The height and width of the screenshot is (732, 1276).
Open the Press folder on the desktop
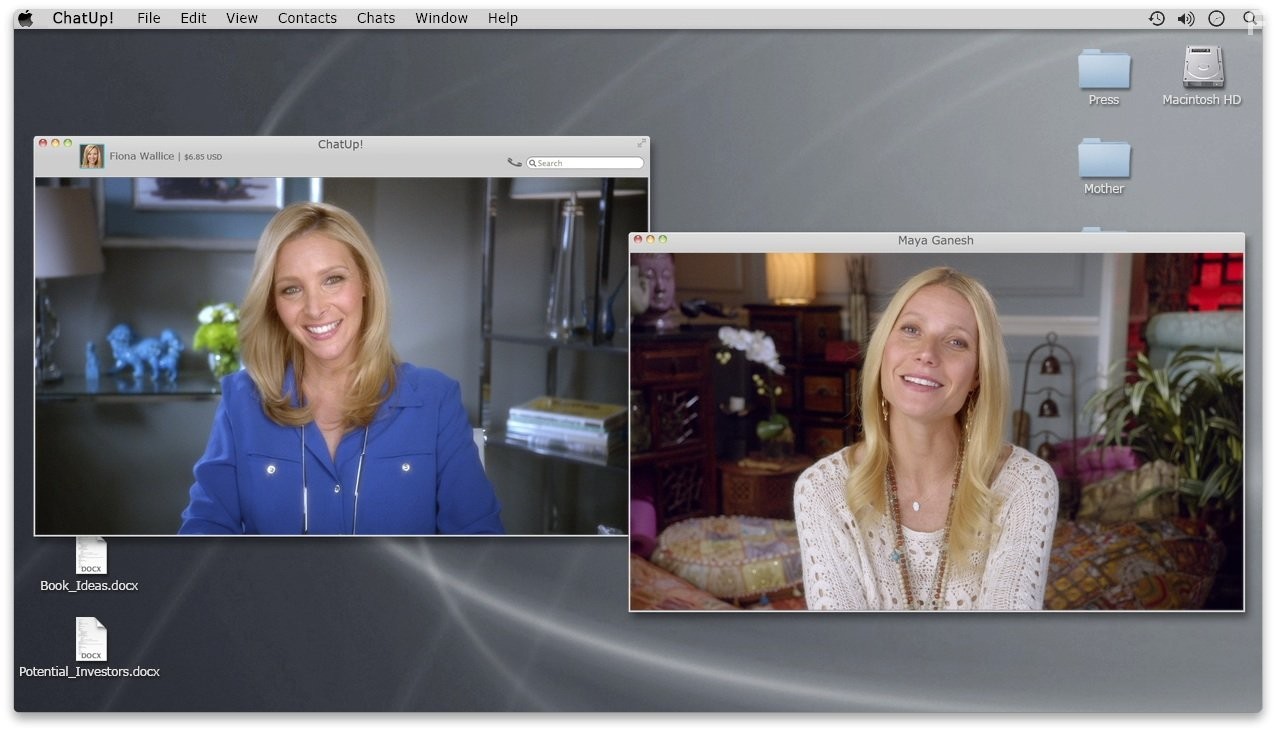[1103, 70]
